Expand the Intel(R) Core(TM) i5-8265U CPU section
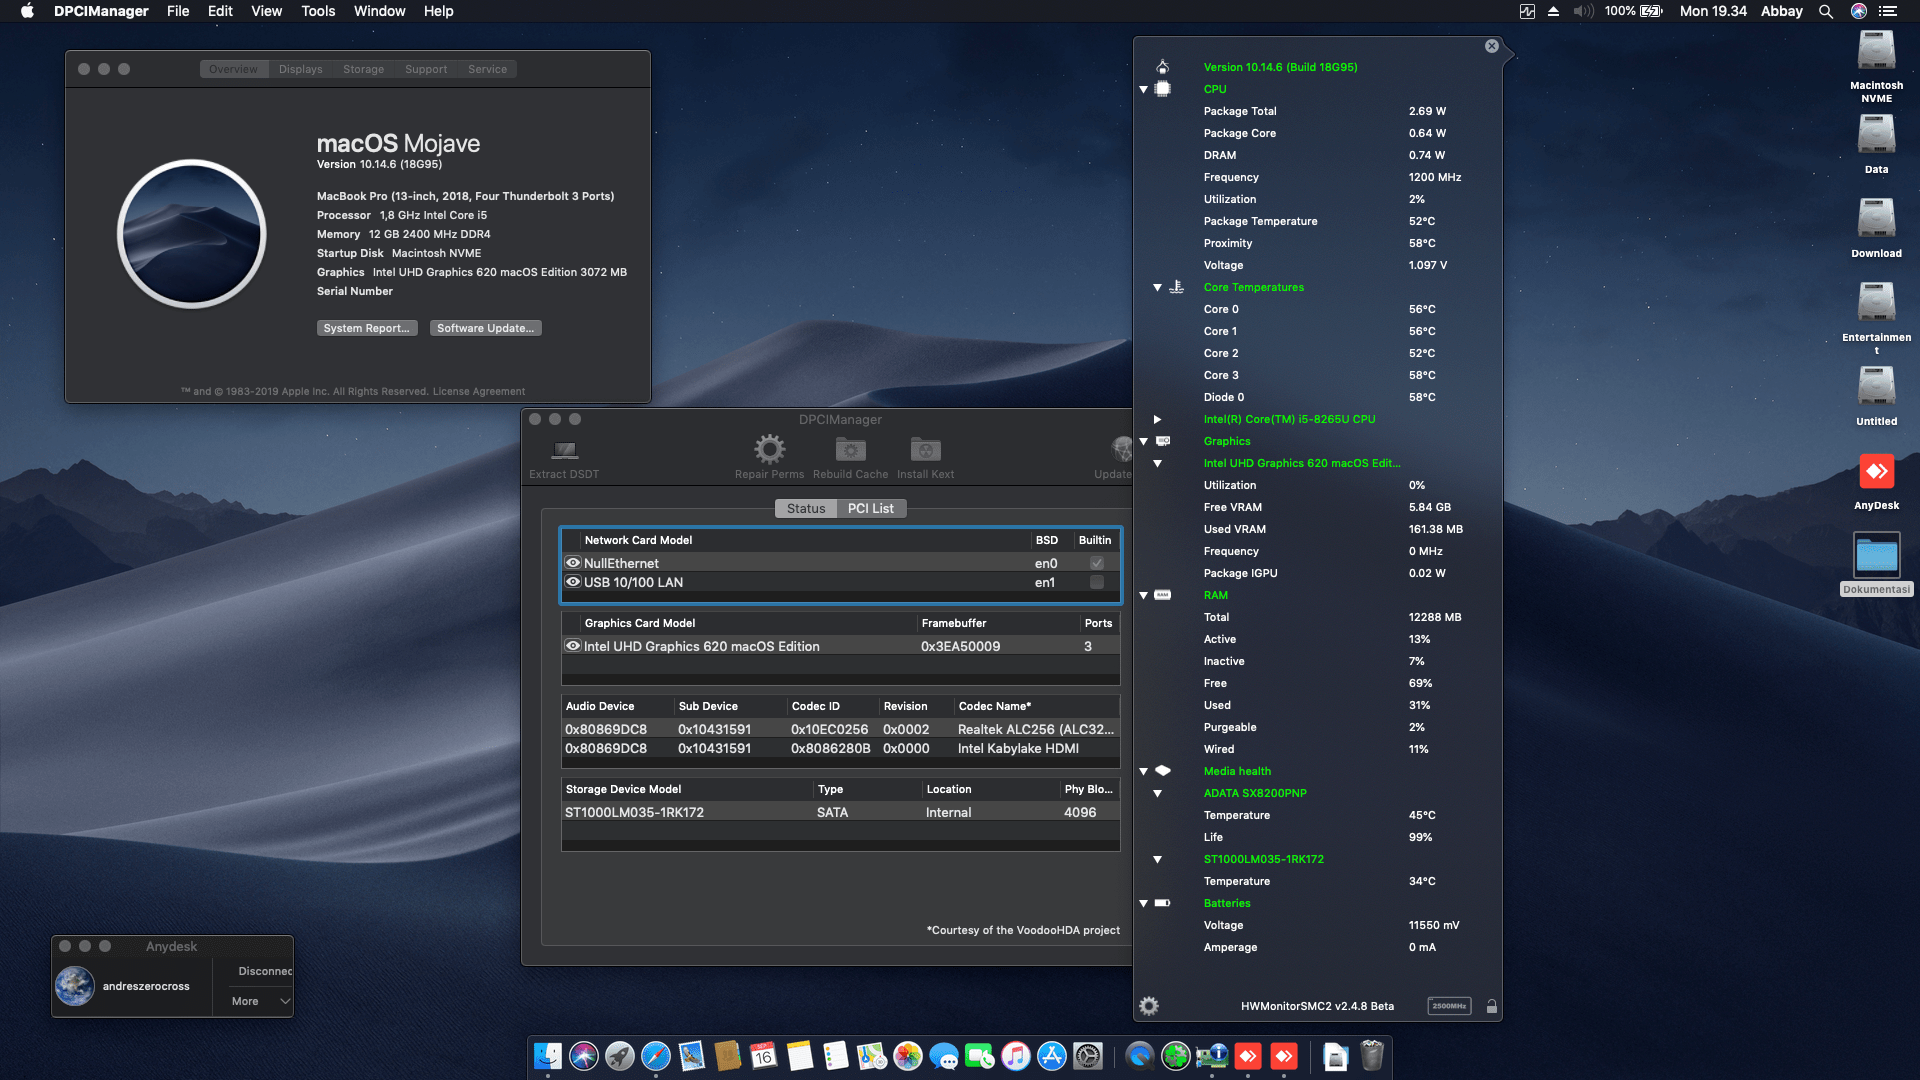The width and height of the screenshot is (1920, 1080). click(x=1157, y=419)
